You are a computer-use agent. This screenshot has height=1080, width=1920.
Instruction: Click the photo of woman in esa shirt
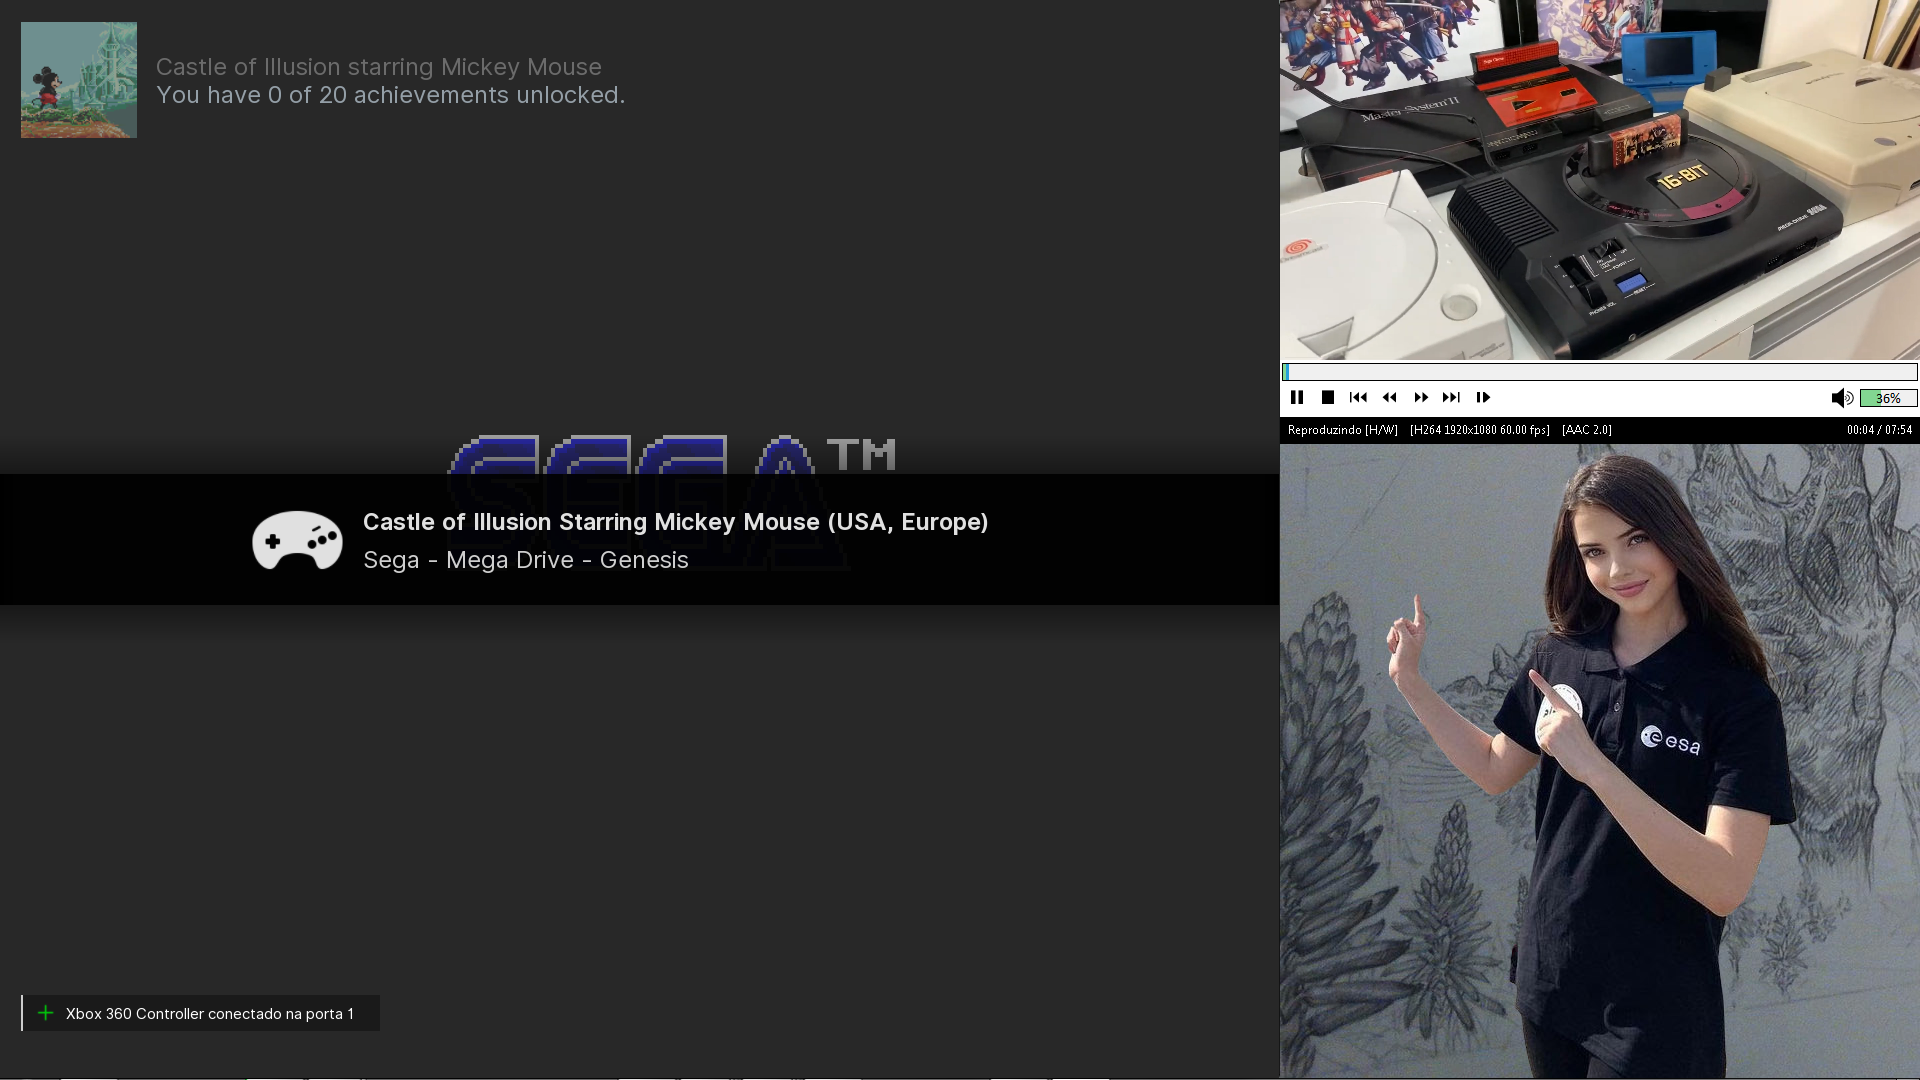tap(1599, 761)
